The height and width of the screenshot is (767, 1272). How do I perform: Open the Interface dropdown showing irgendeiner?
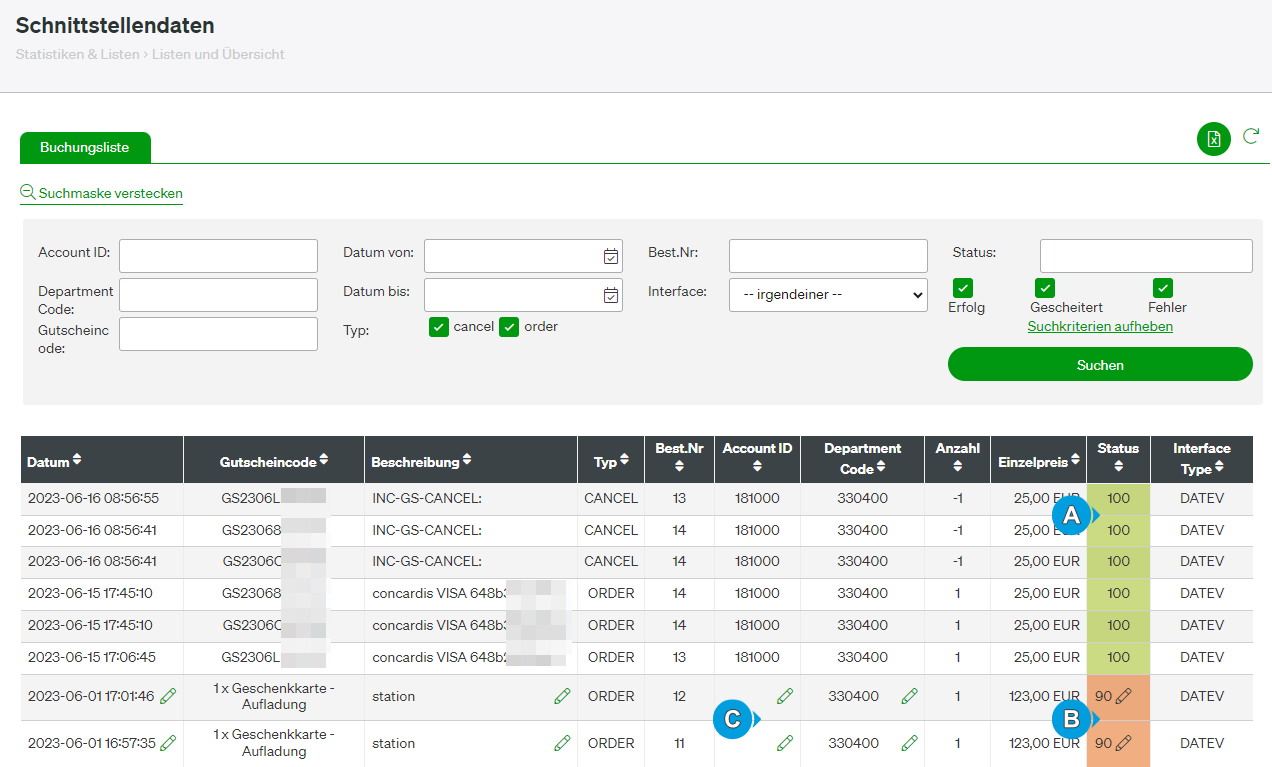pos(828,295)
